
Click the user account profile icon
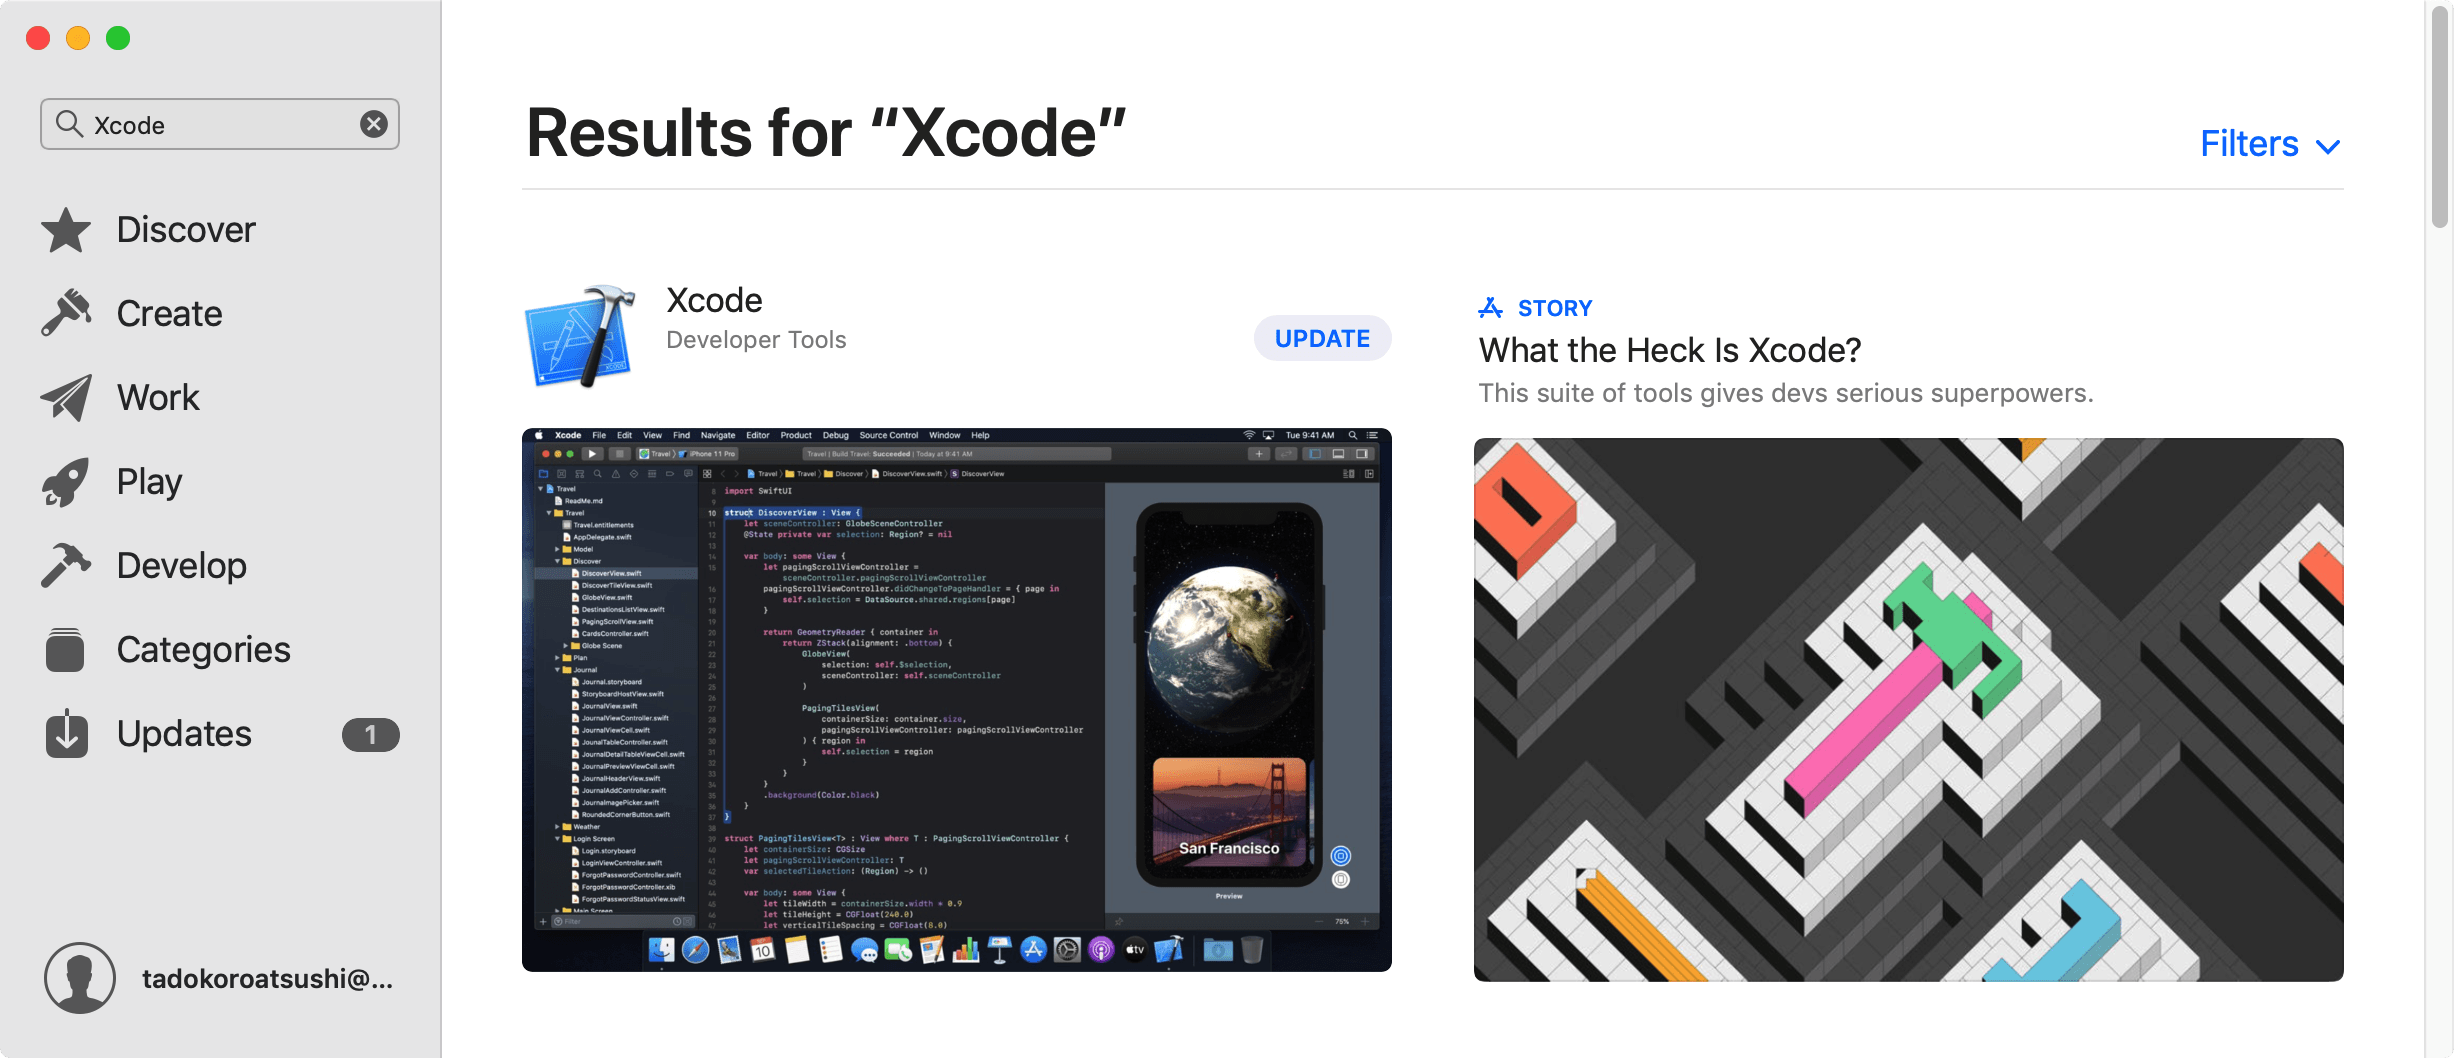pyautogui.click(x=80, y=978)
